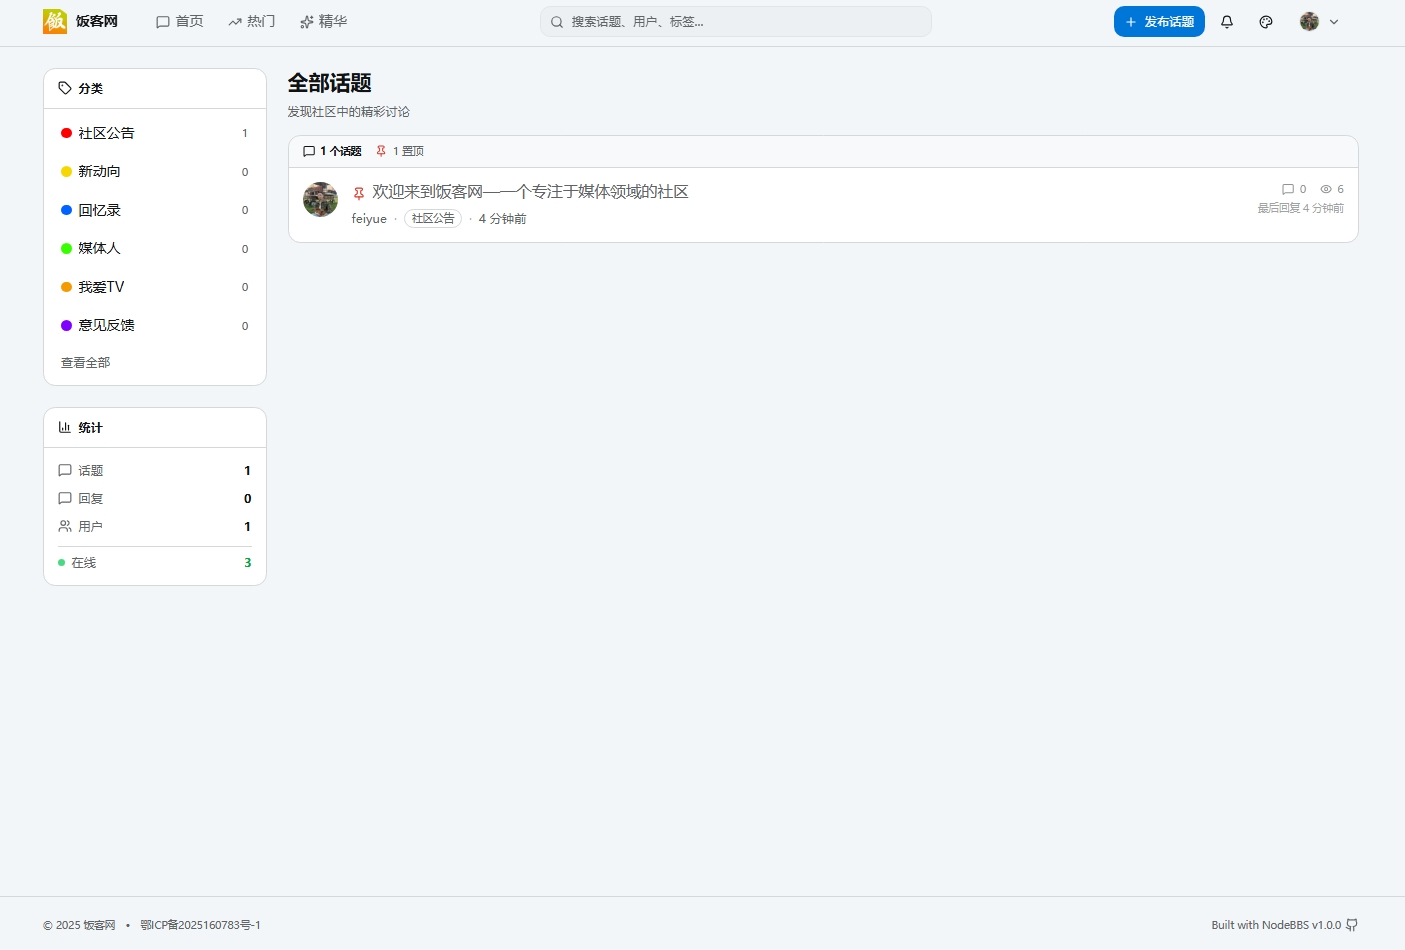Open the theme palette icon
1405x950 pixels.
click(1266, 22)
